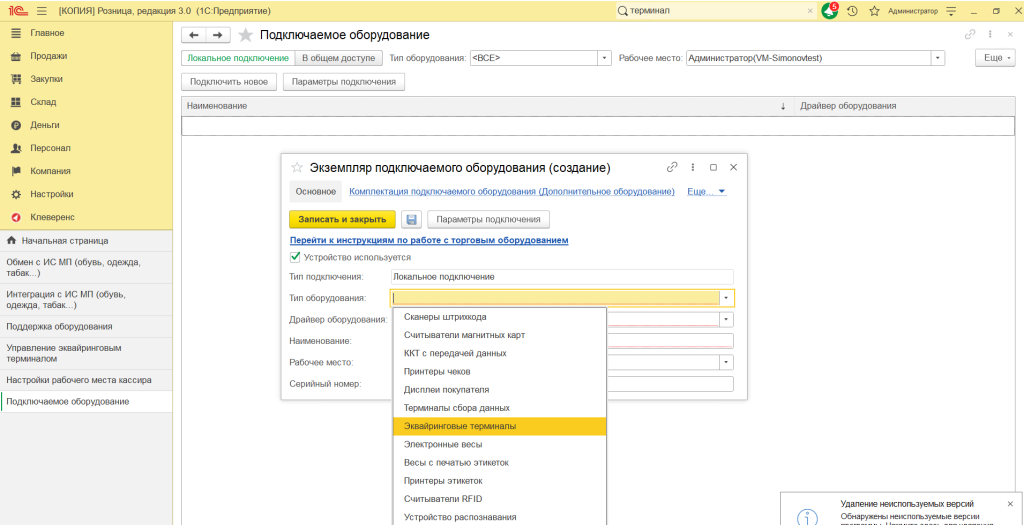The height and width of the screenshot is (525, 1024).
Task: Click the star in the Экземпляр dialog title
Action: pyautogui.click(x=296, y=167)
